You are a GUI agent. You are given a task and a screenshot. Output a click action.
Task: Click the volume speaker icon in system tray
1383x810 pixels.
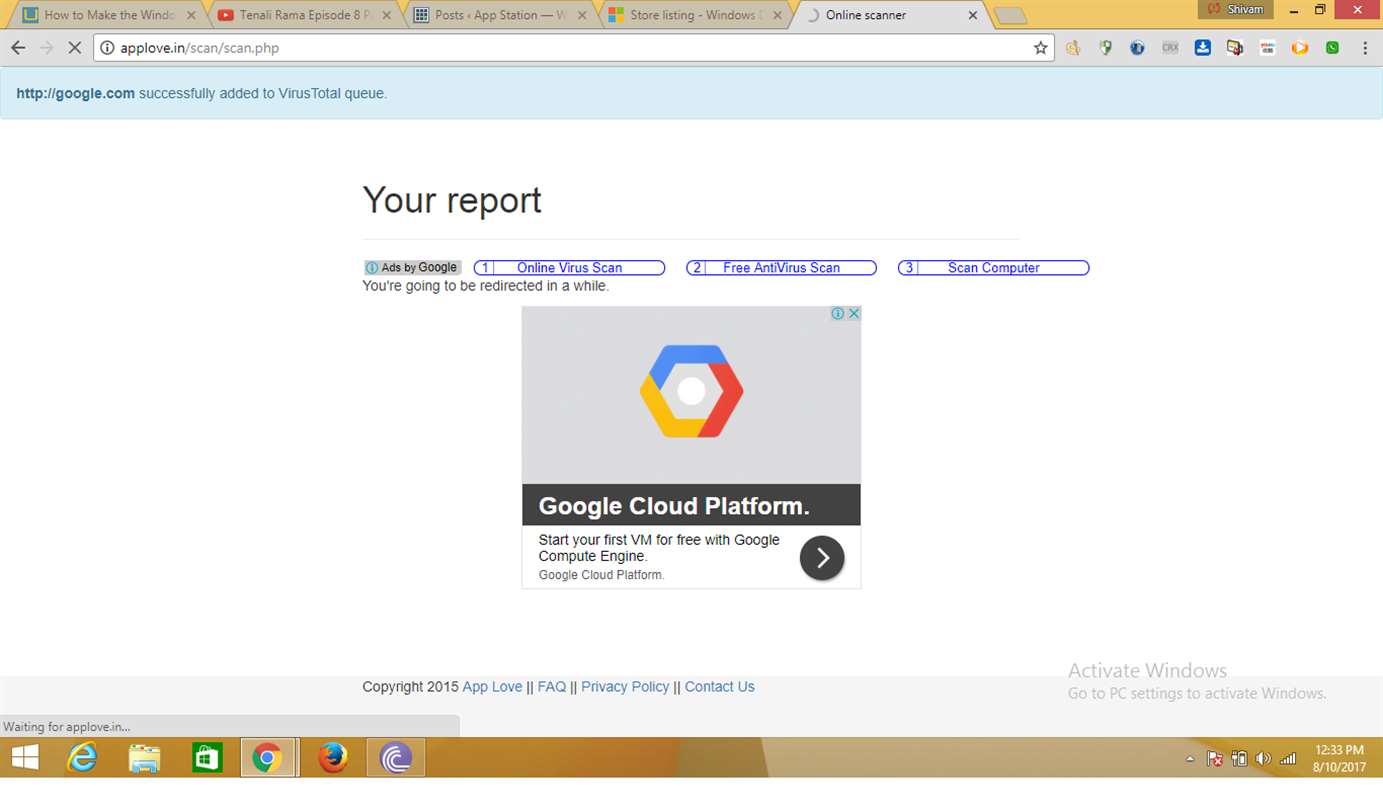1263,759
